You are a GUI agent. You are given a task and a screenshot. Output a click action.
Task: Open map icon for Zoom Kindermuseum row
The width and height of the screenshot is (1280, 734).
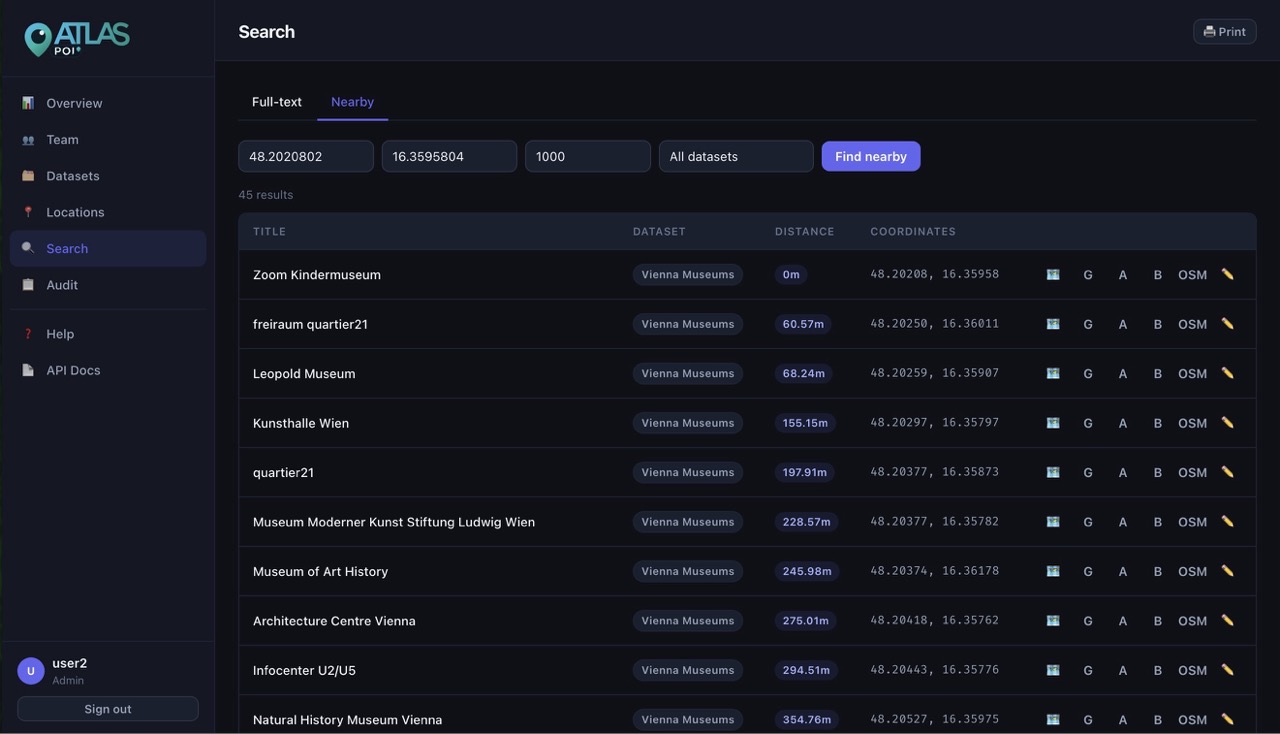pos(1052,274)
